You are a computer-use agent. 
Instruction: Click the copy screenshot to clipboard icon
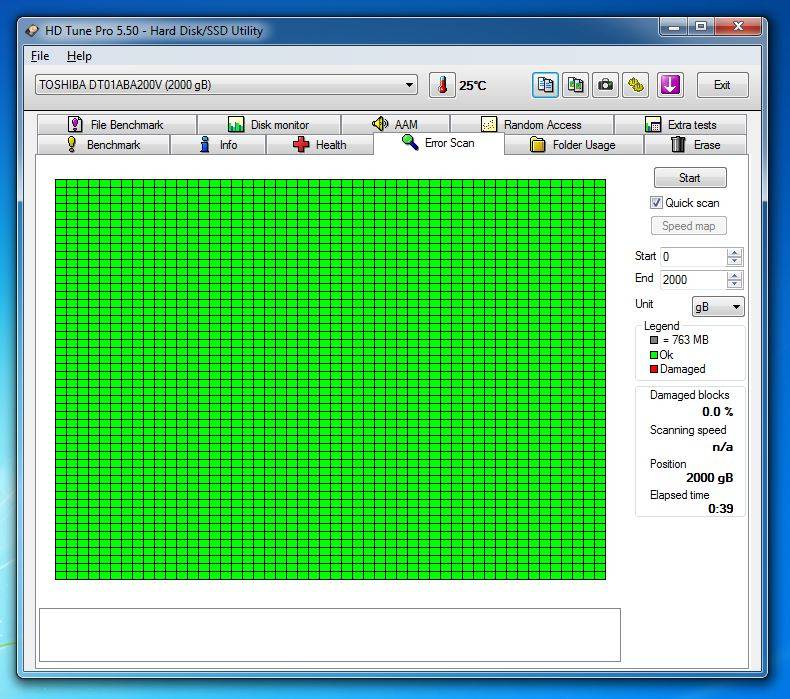click(x=575, y=85)
